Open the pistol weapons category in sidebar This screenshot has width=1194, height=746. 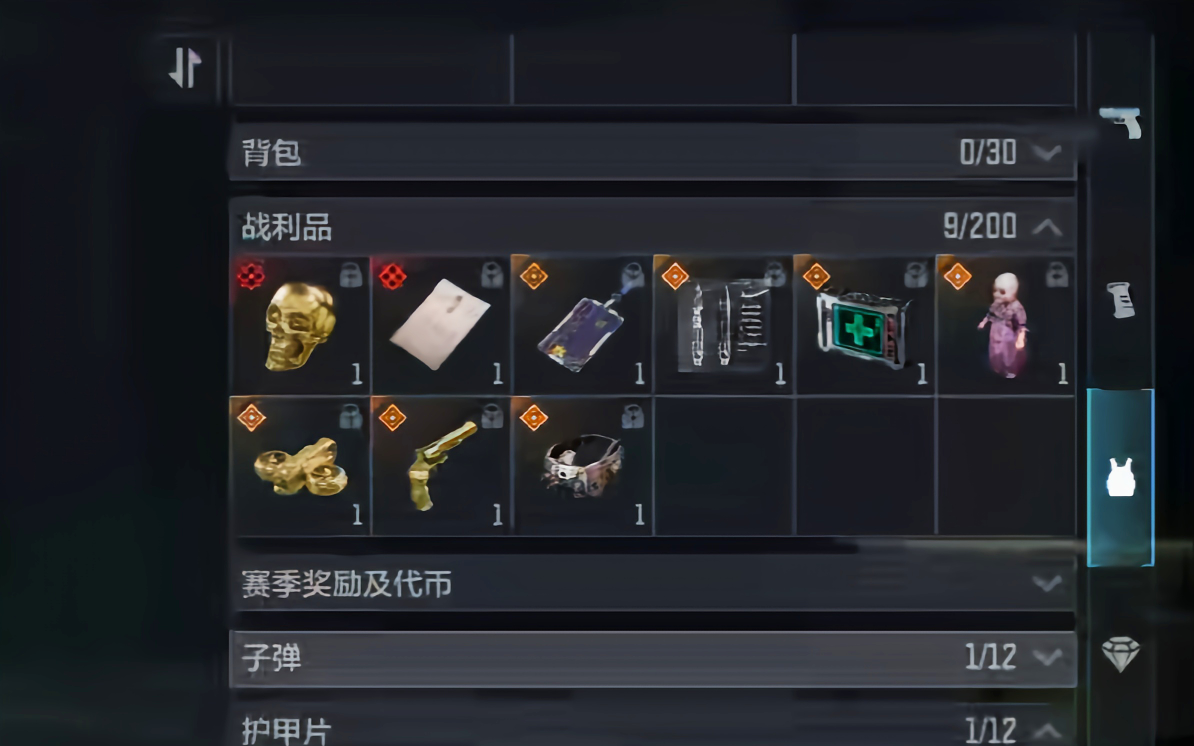pyautogui.click(x=1121, y=122)
